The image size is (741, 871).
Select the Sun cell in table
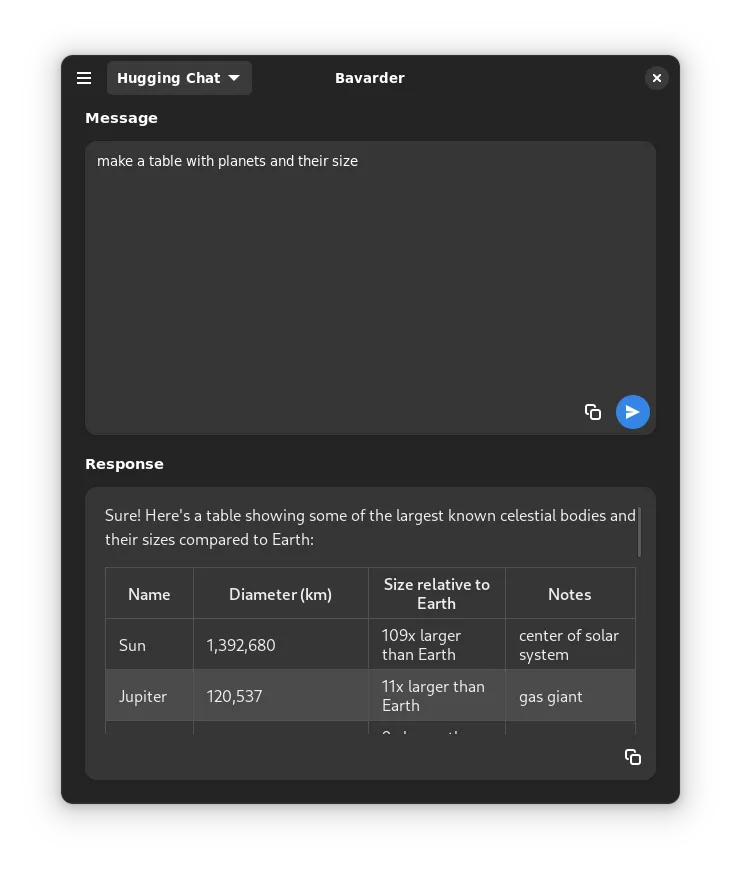point(133,645)
